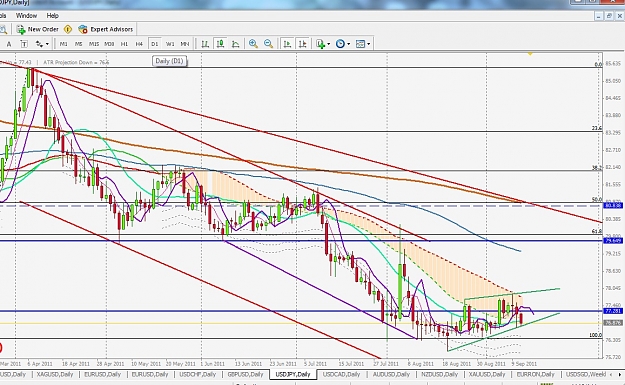Switch chart to M30 timeframe
The width and height of the screenshot is (625, 385).
[x=109, y=44]
